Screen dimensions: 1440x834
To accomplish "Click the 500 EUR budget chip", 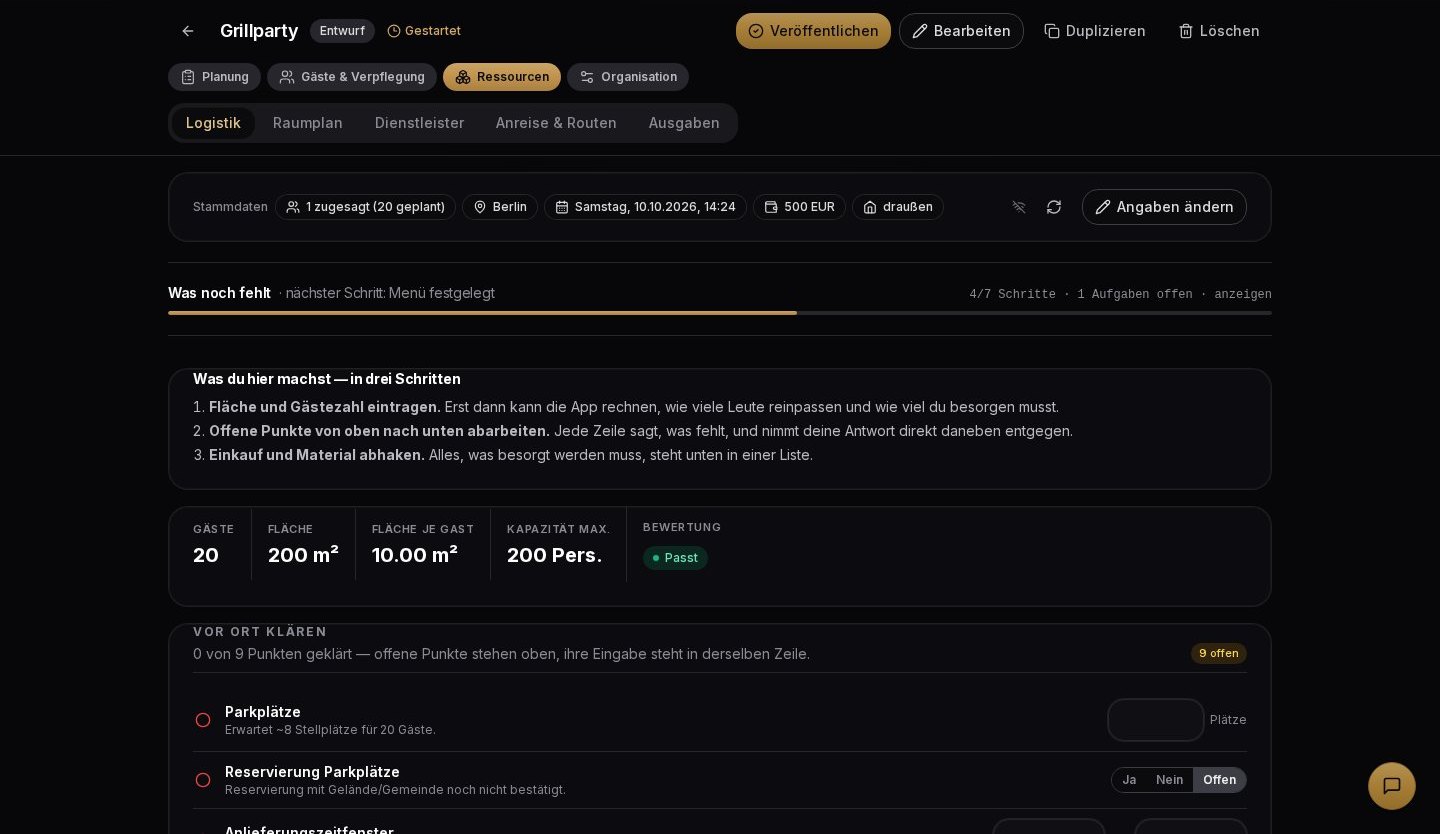I will coord(800,207).
